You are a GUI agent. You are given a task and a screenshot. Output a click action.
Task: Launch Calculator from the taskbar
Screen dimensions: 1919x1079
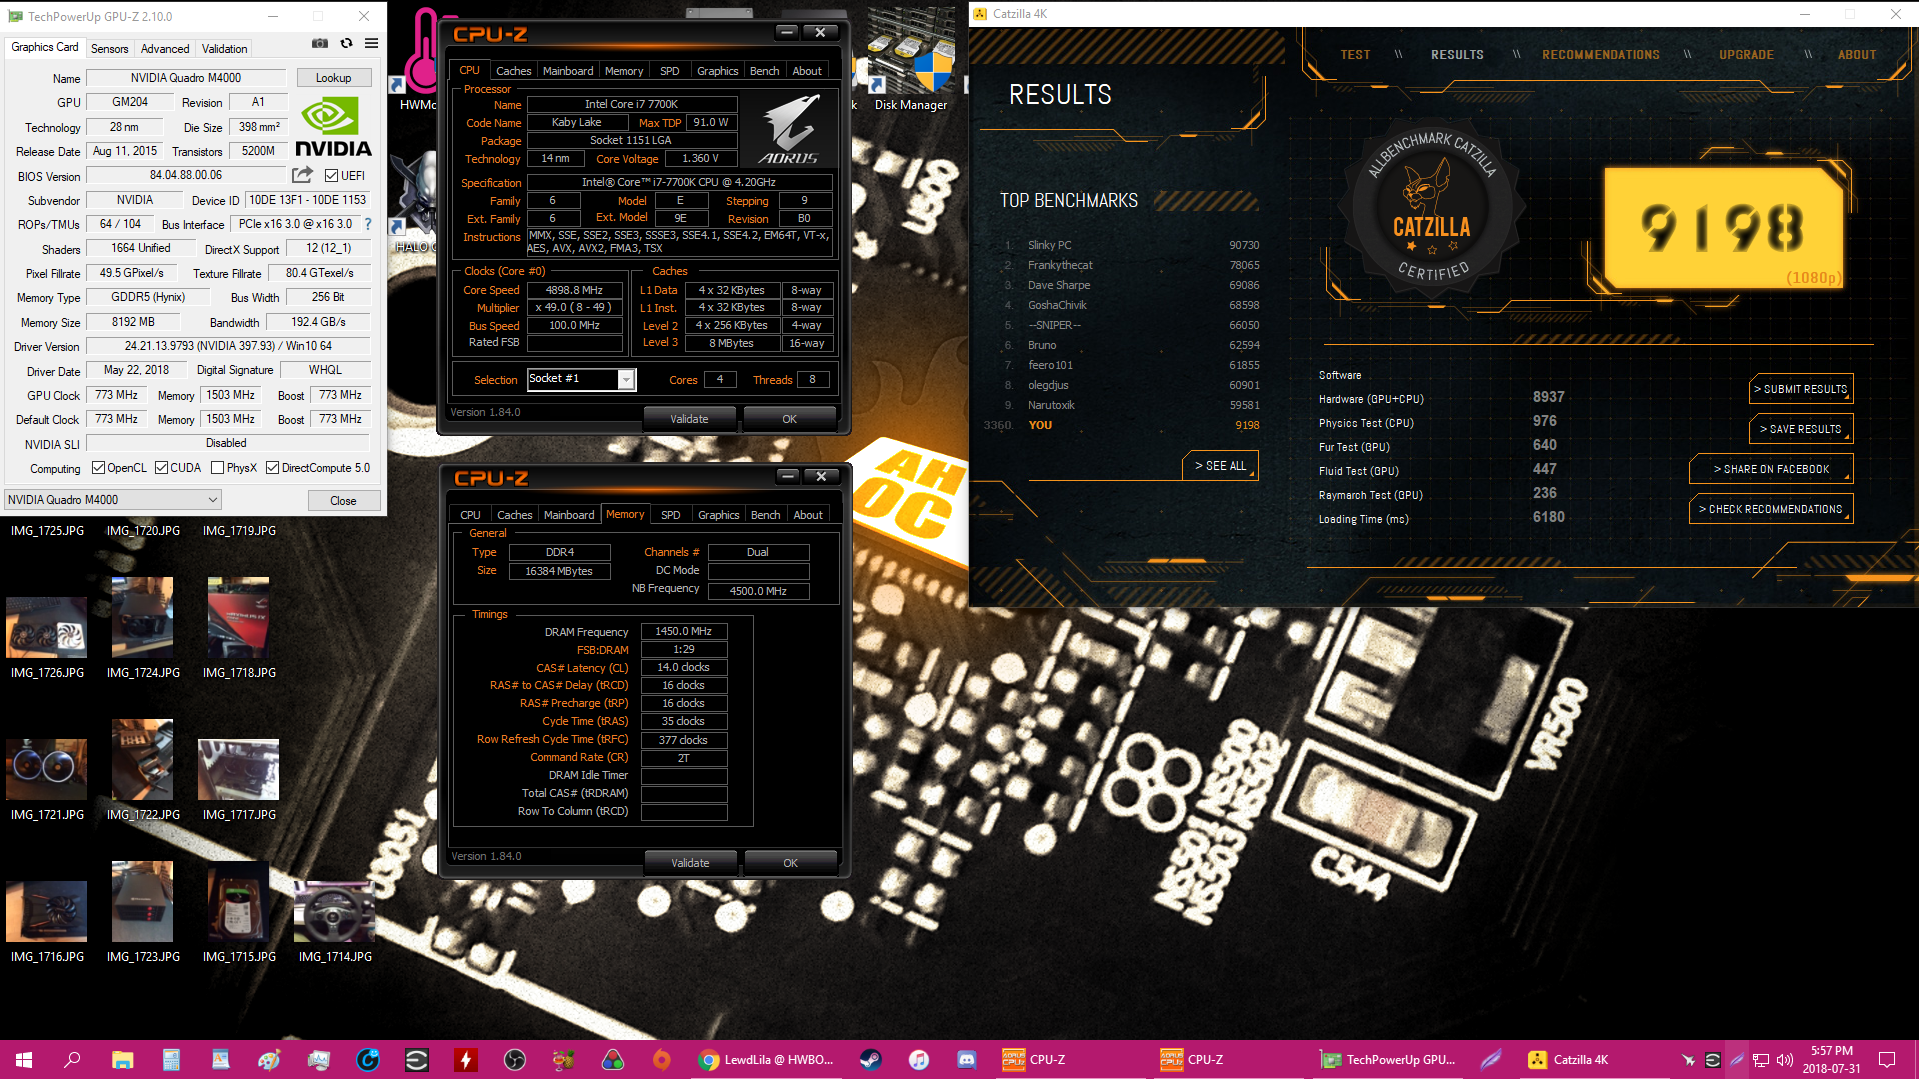[x=171, y=1059]
